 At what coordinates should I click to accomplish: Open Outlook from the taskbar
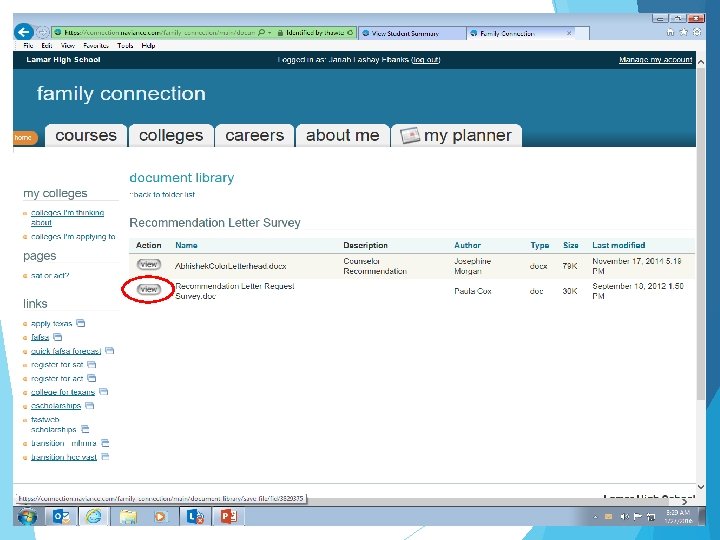click(62, 517)
